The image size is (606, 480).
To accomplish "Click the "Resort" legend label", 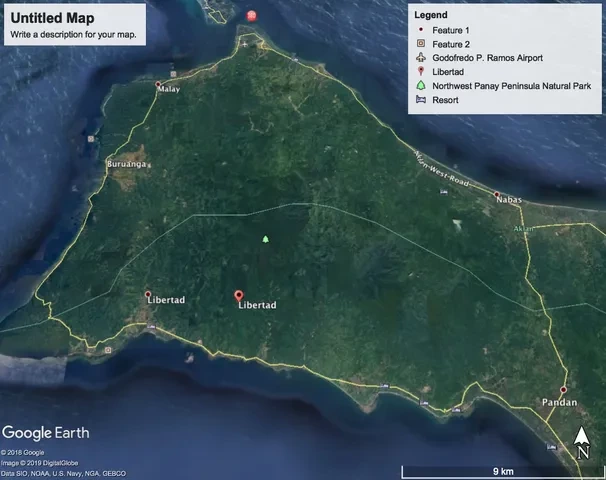I will click(x=445, y=100).
